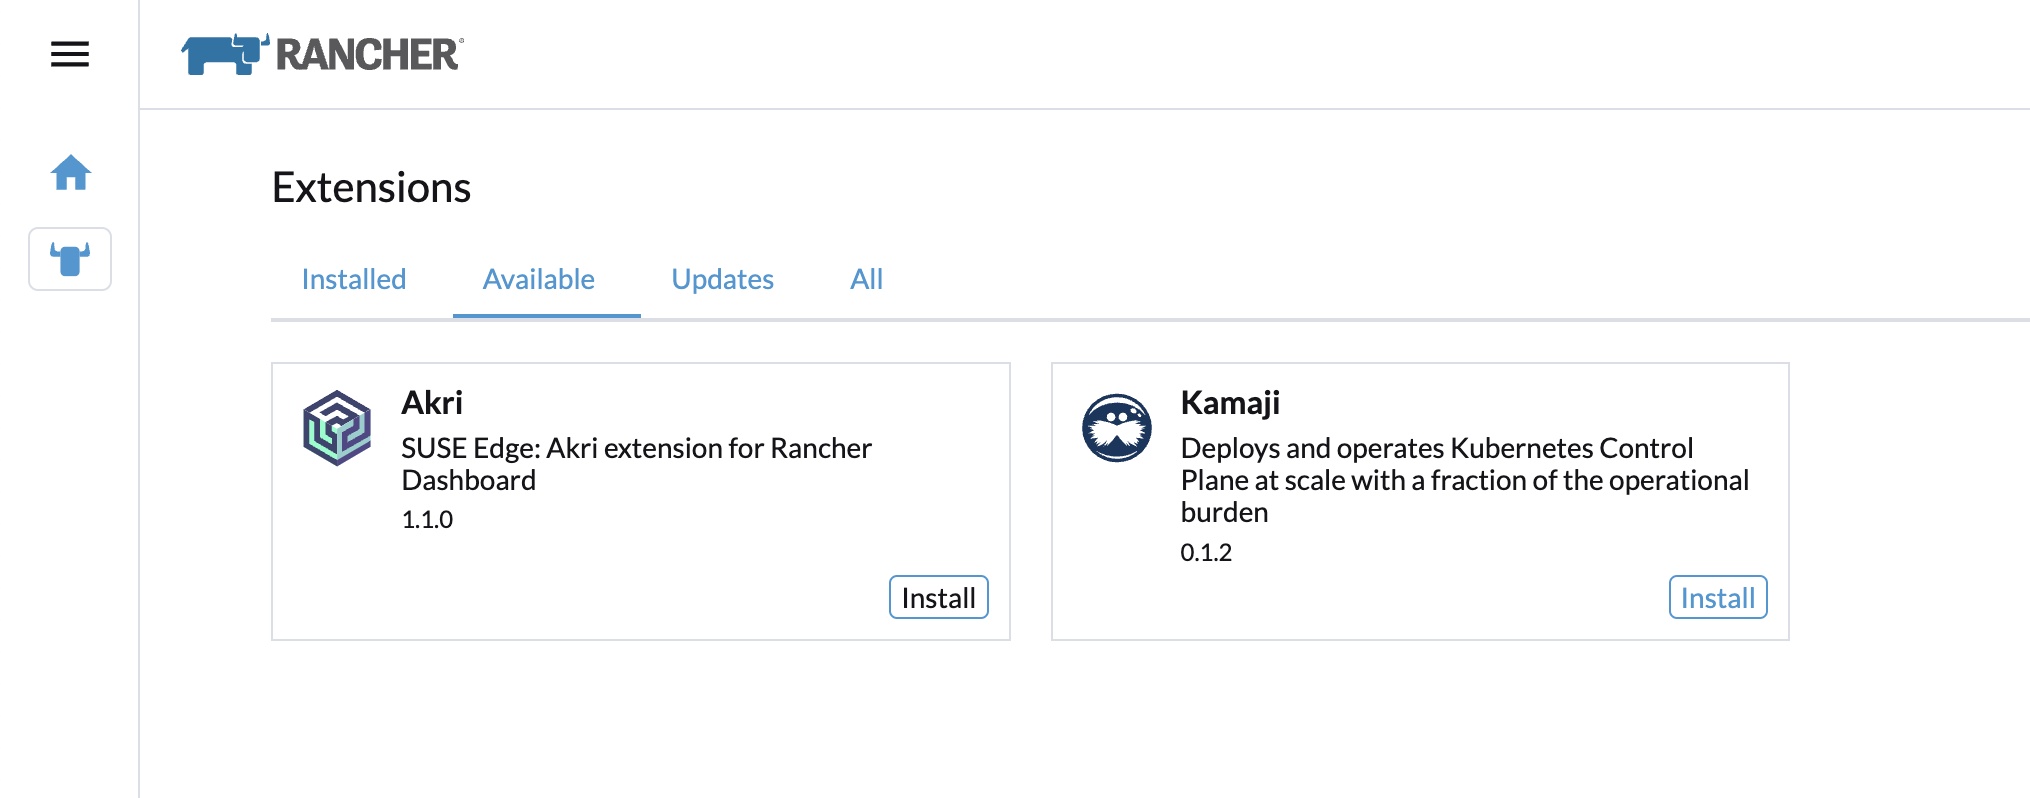Click the Kamaji extension title

1230,403
